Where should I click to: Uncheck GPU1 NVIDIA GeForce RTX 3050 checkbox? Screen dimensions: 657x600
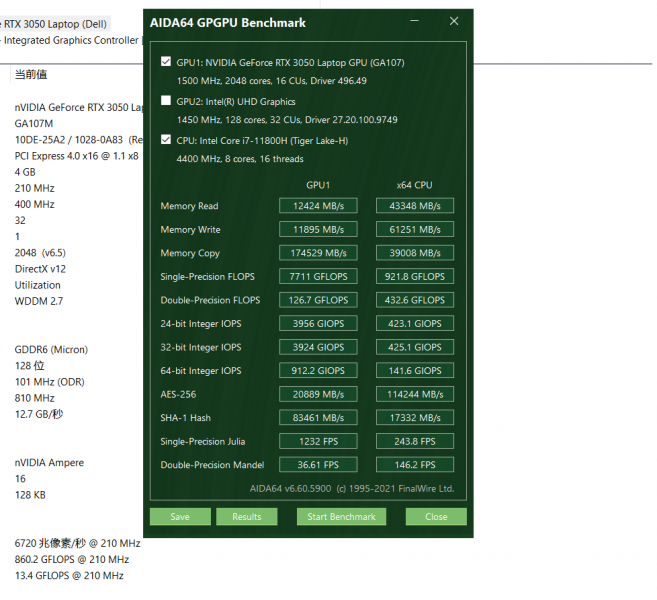[165, 62]
